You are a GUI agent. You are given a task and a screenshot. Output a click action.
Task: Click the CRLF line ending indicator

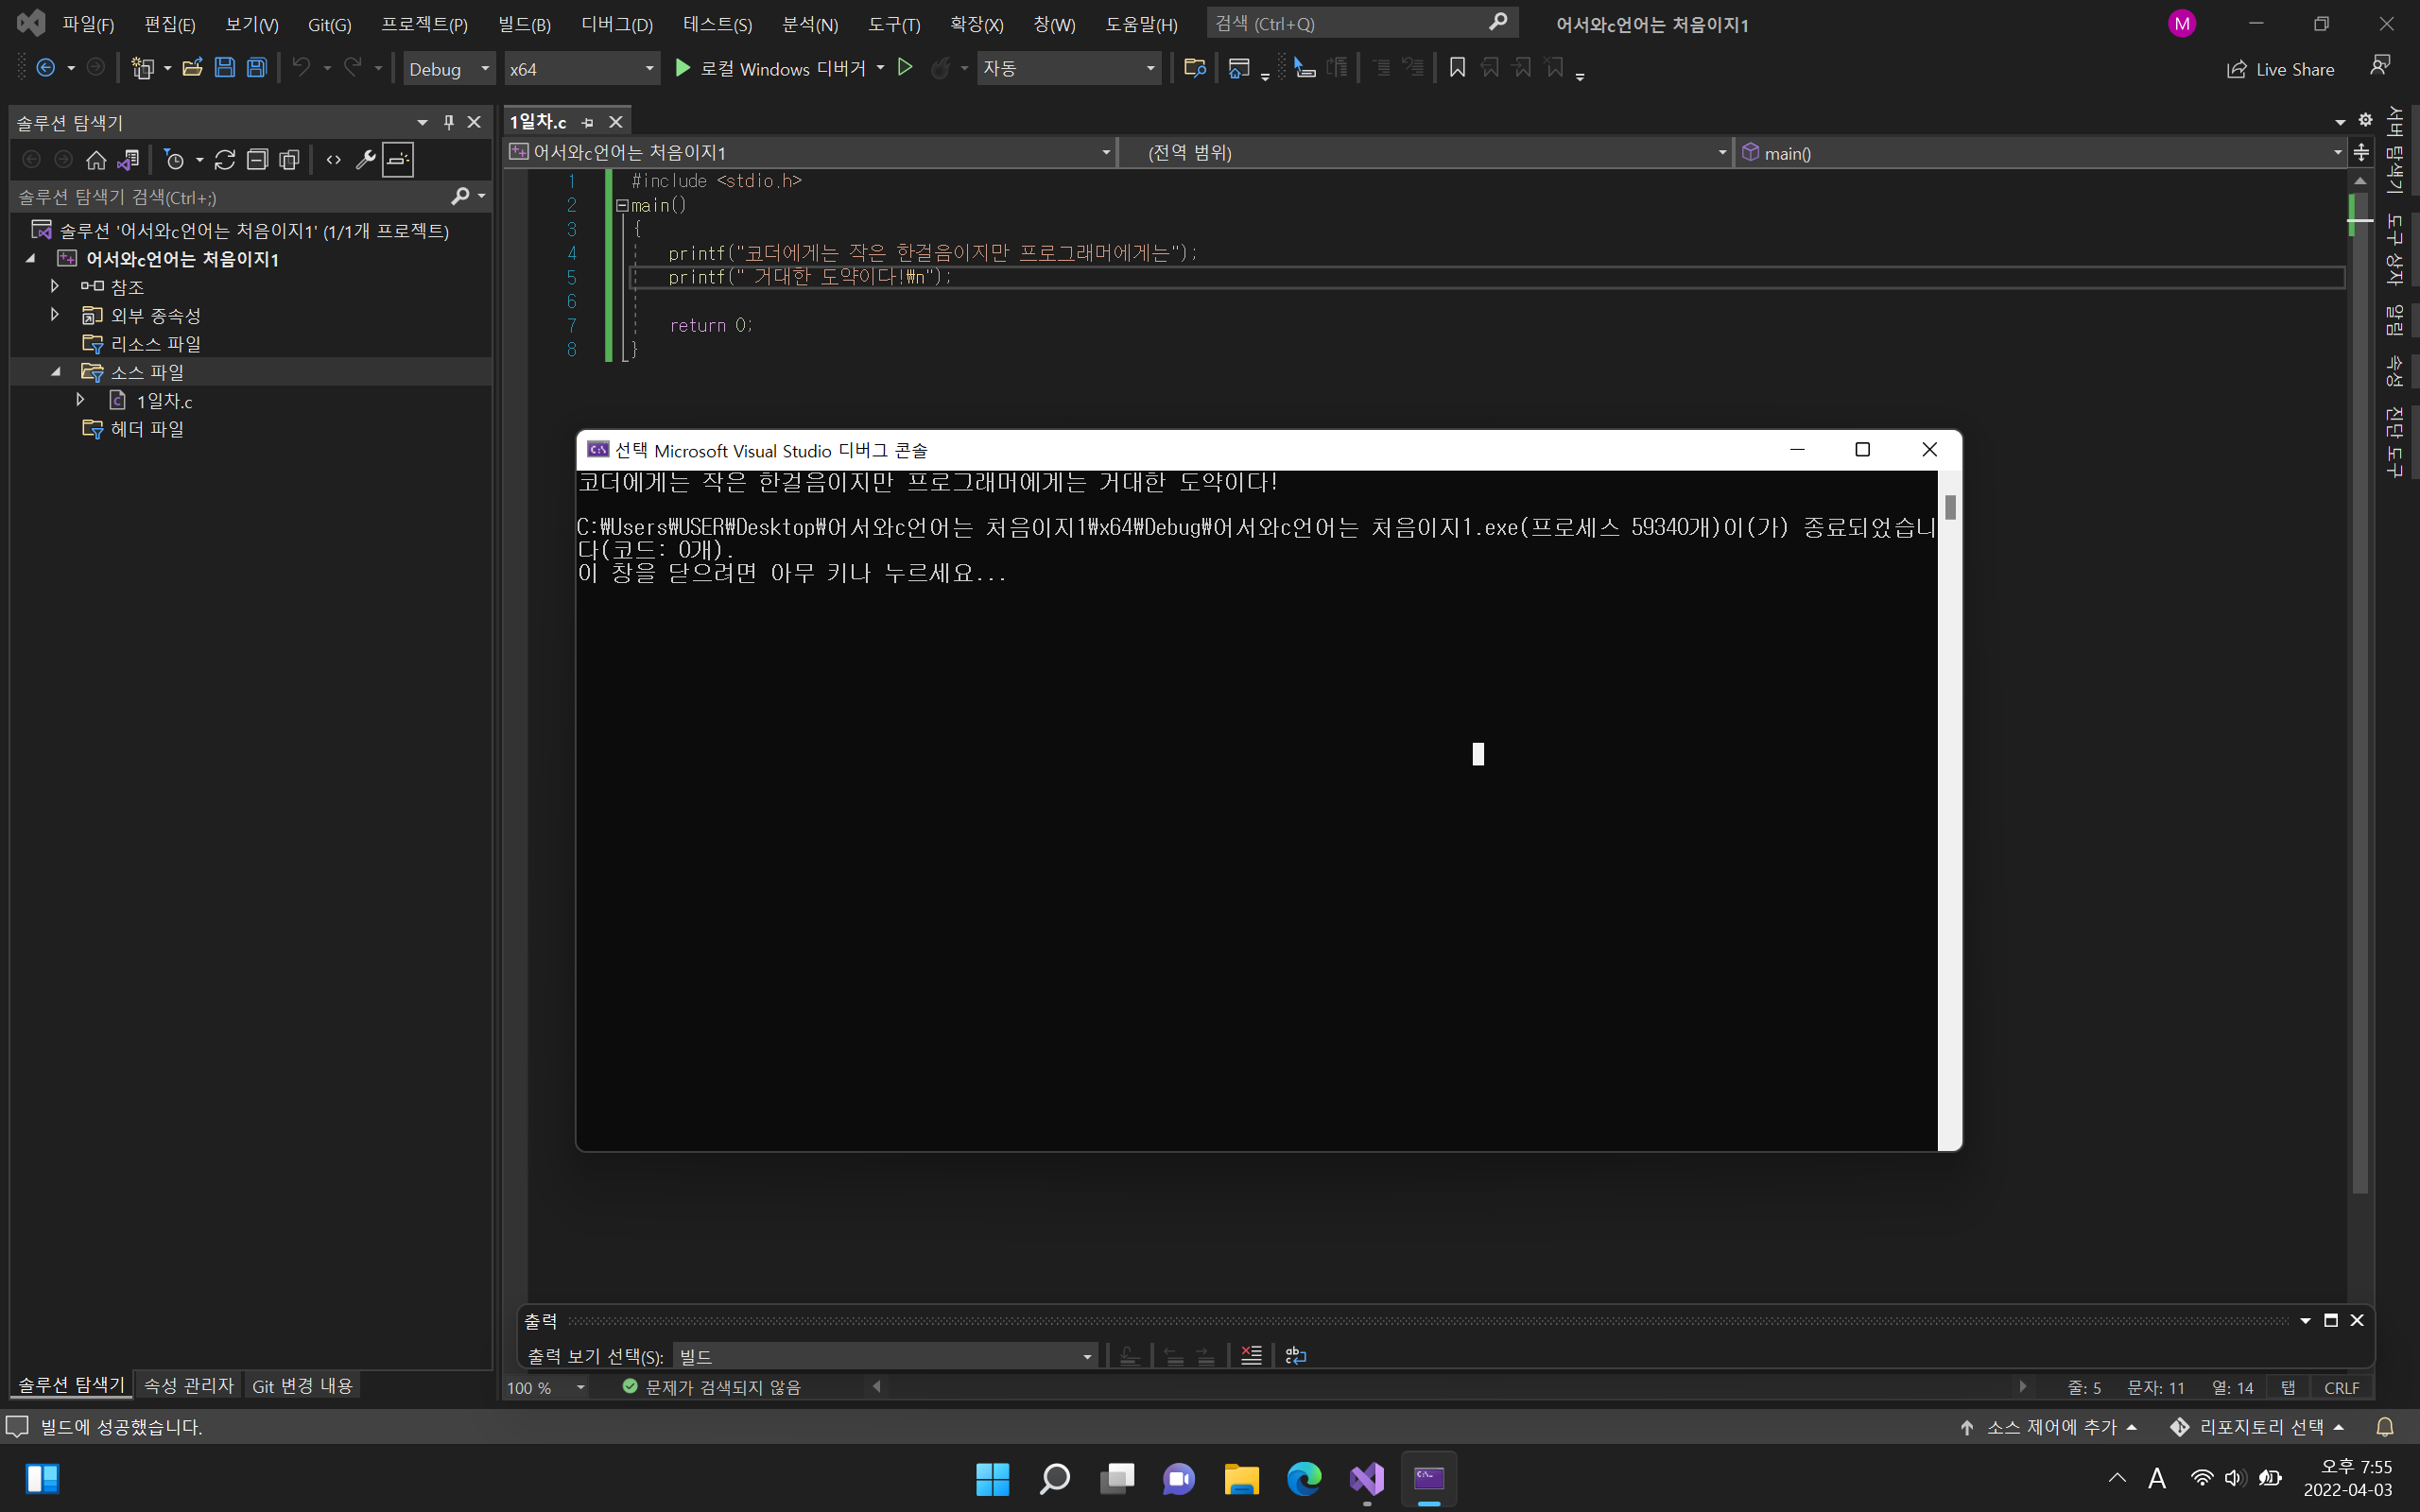click(x=2341, y=1387)
